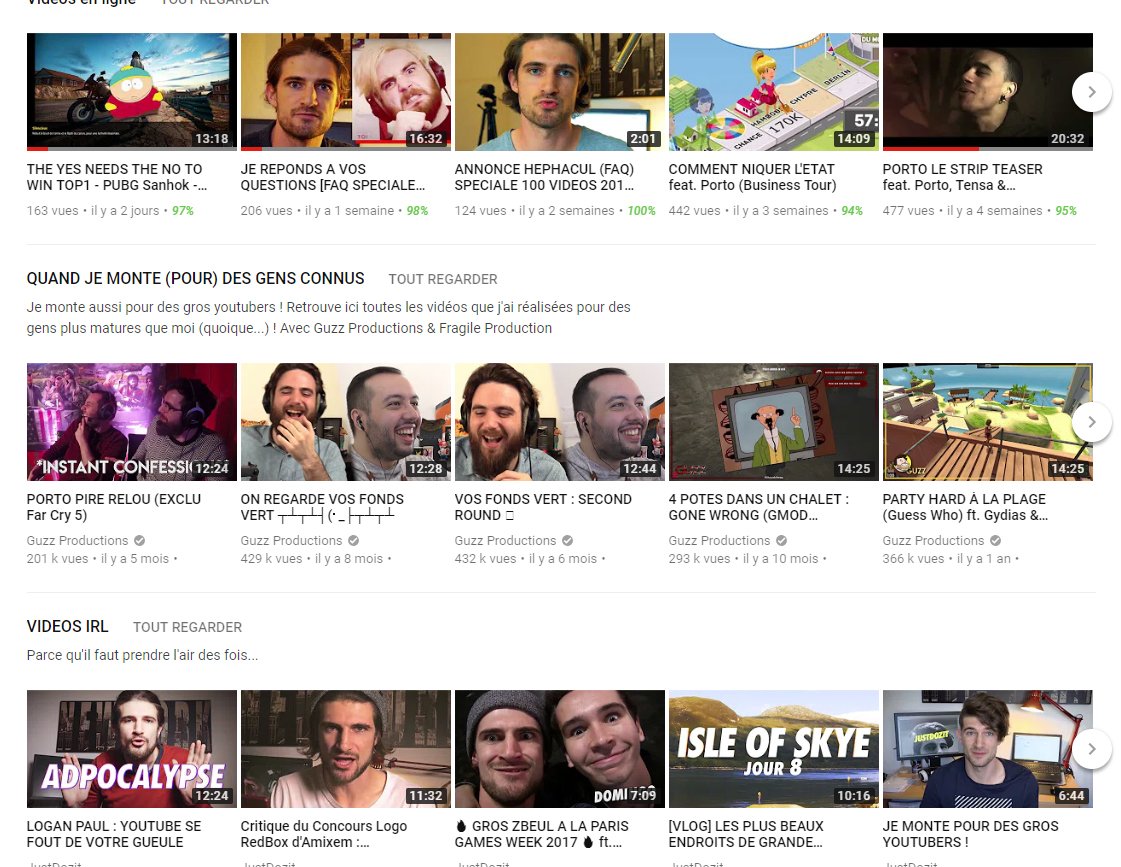Click title ANNONCE HEPHACUL (FAQ)

[544, 177]
